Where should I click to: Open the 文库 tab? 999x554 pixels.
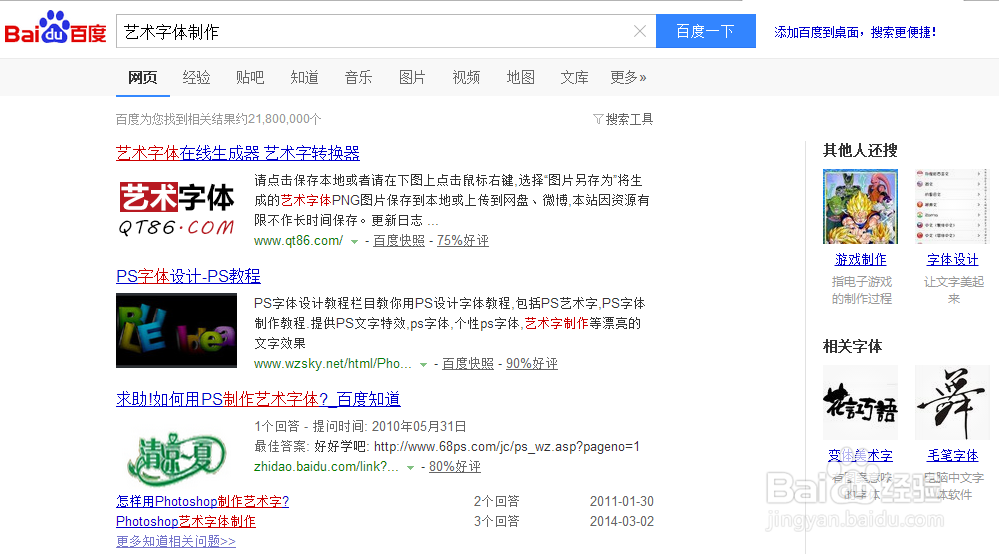tap(574, 78)
